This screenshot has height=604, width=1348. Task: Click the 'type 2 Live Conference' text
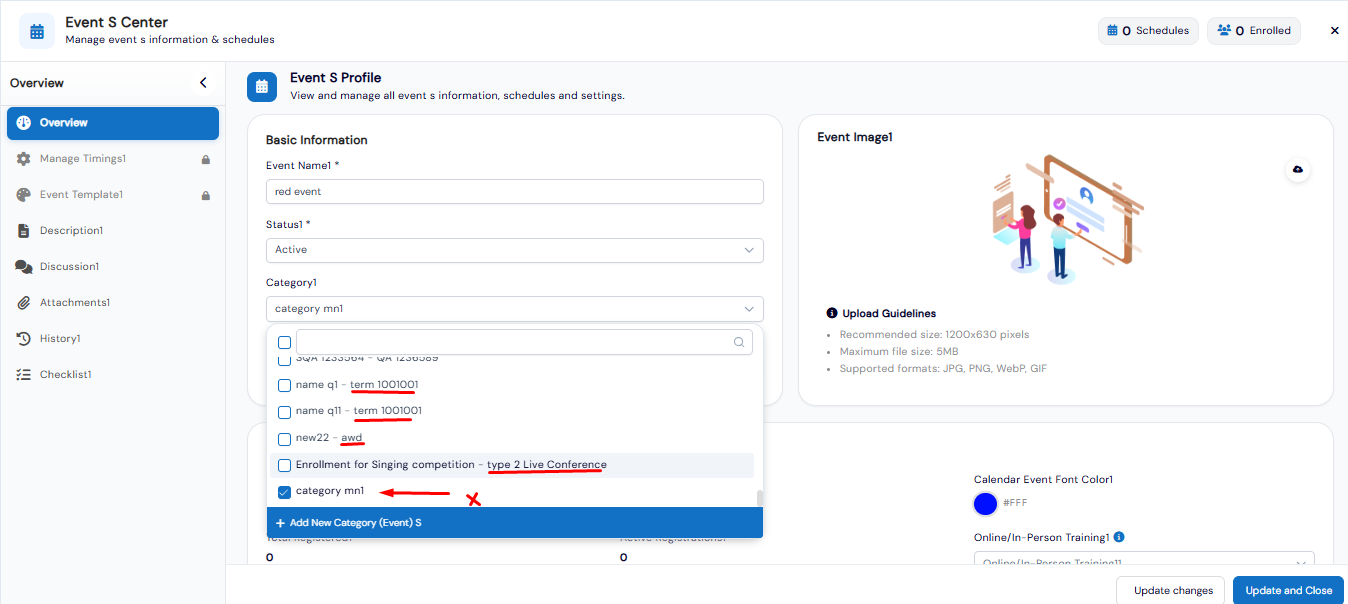(x=547, y=465)
